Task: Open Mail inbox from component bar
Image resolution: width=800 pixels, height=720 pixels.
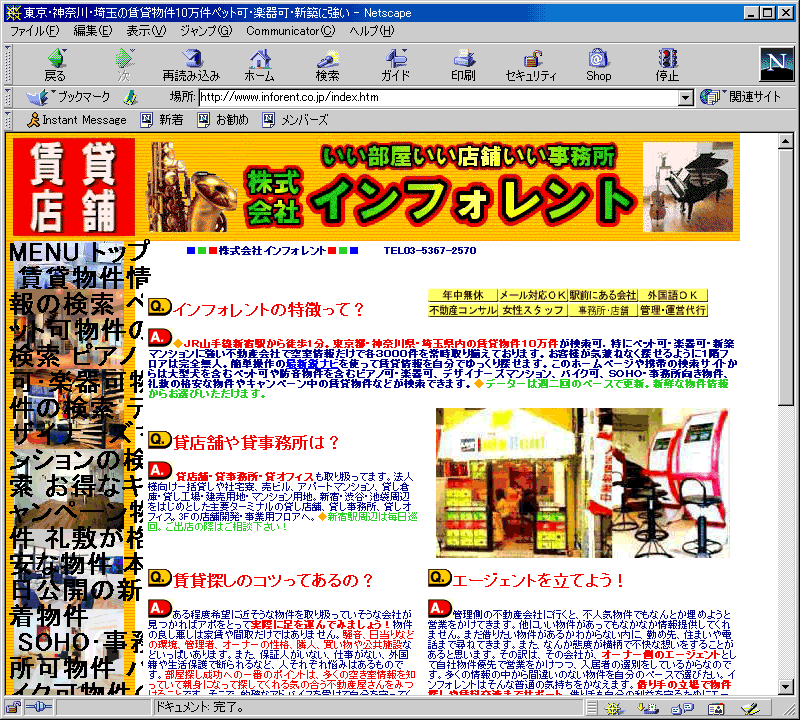Action: click(648, 708)
